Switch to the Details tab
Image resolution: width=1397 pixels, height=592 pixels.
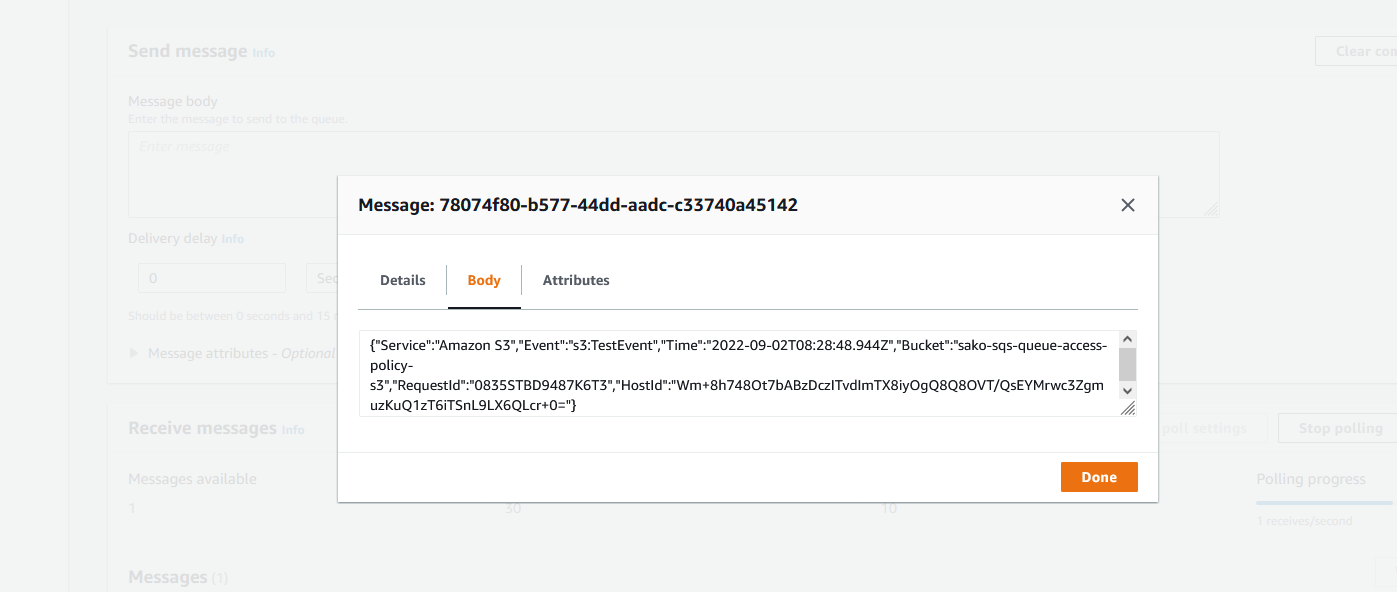coord(403,280)
